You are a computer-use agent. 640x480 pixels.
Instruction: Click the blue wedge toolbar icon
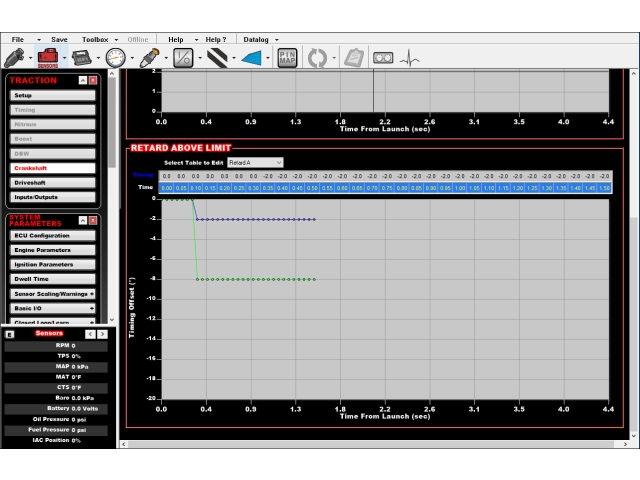coord(251,58)
